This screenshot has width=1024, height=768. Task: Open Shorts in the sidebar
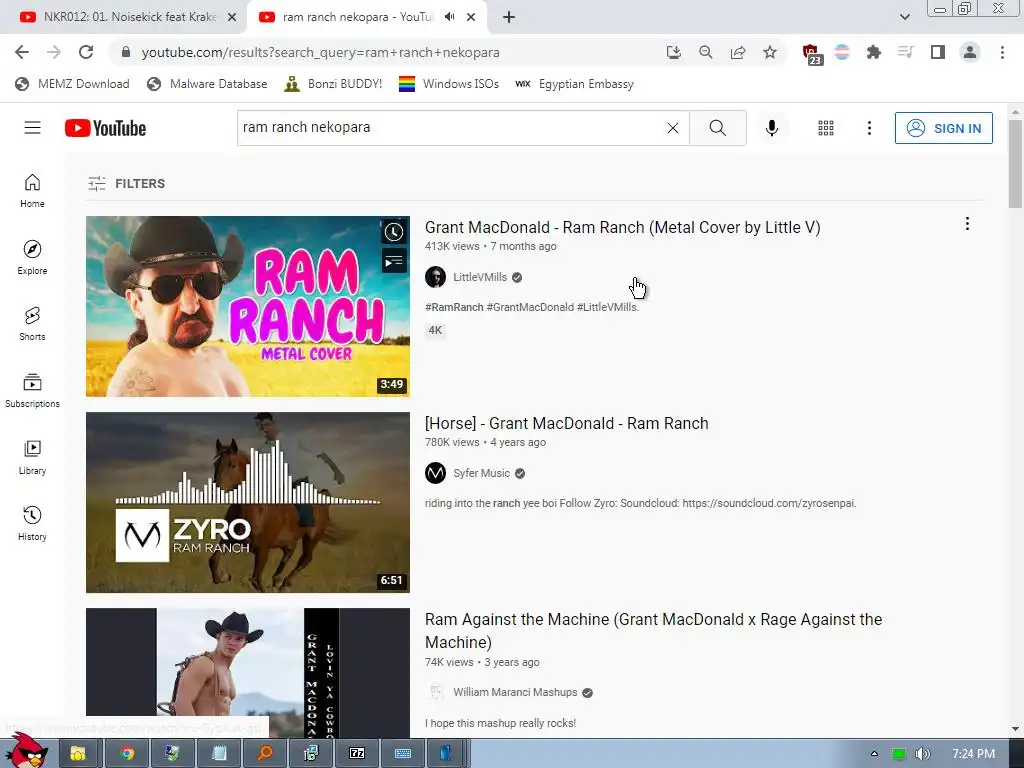coord(32,324)
